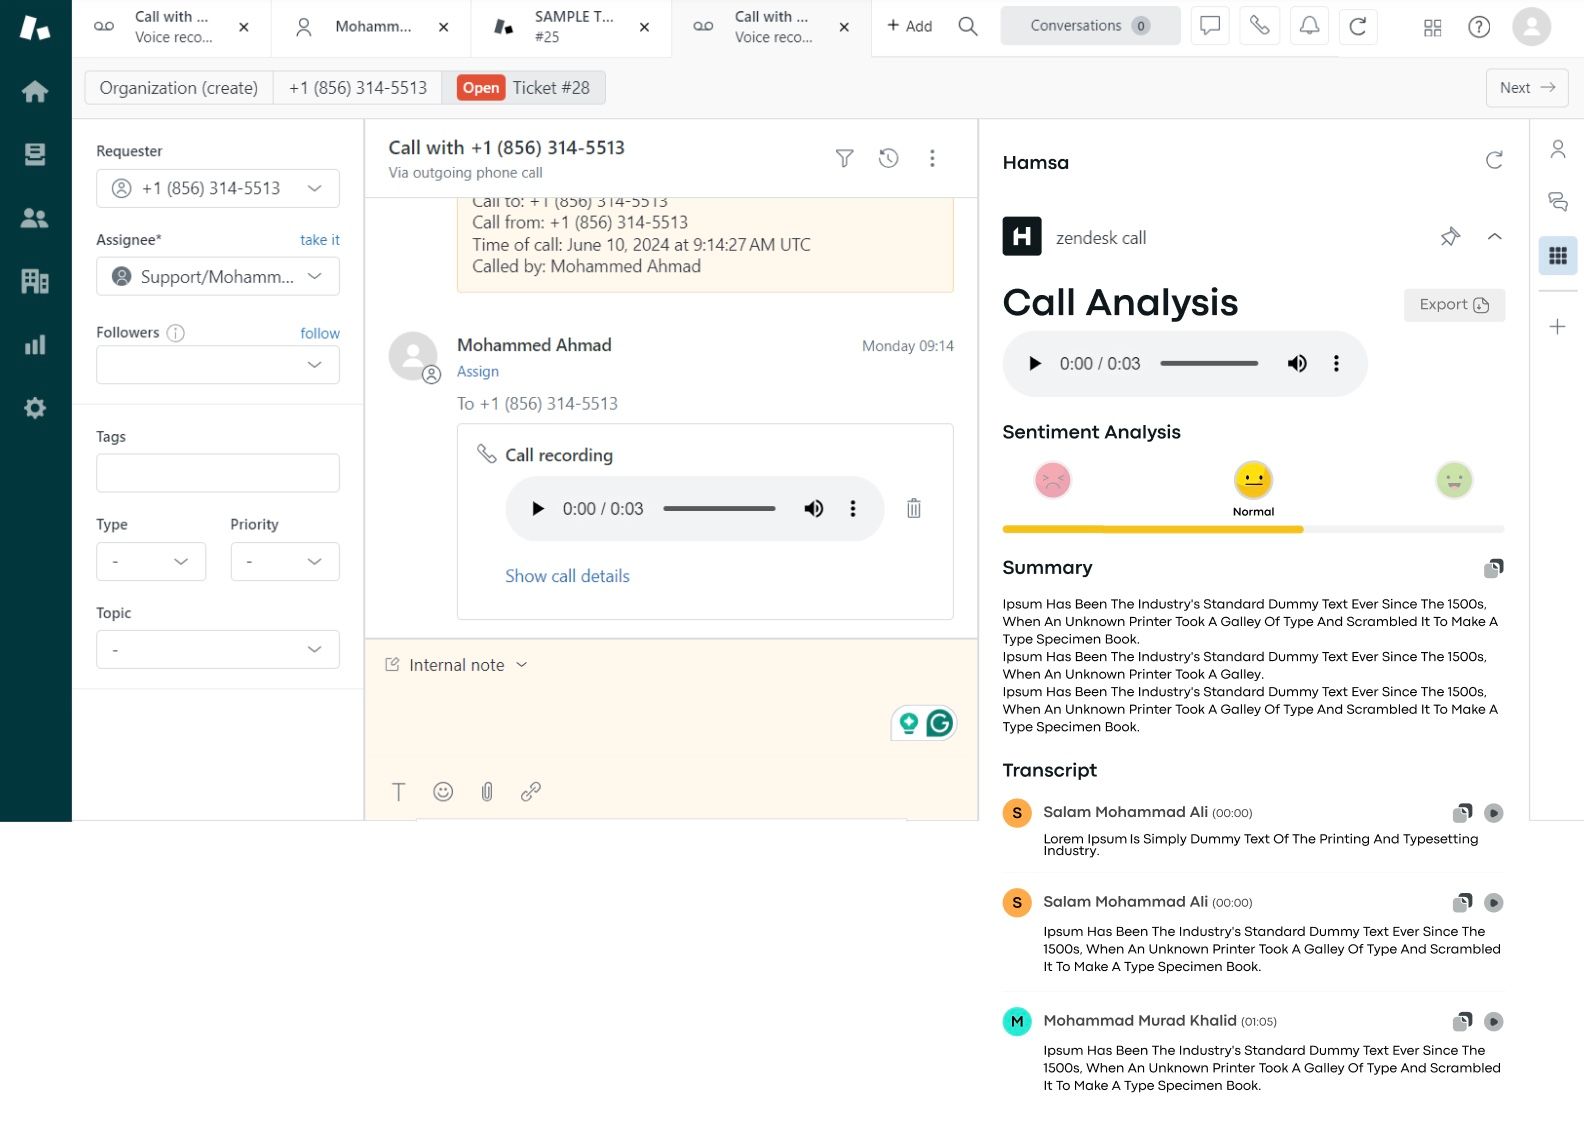Open the Home icon in left sidebar
This screenshot has width=1584, height=1132.
[35, 92]
